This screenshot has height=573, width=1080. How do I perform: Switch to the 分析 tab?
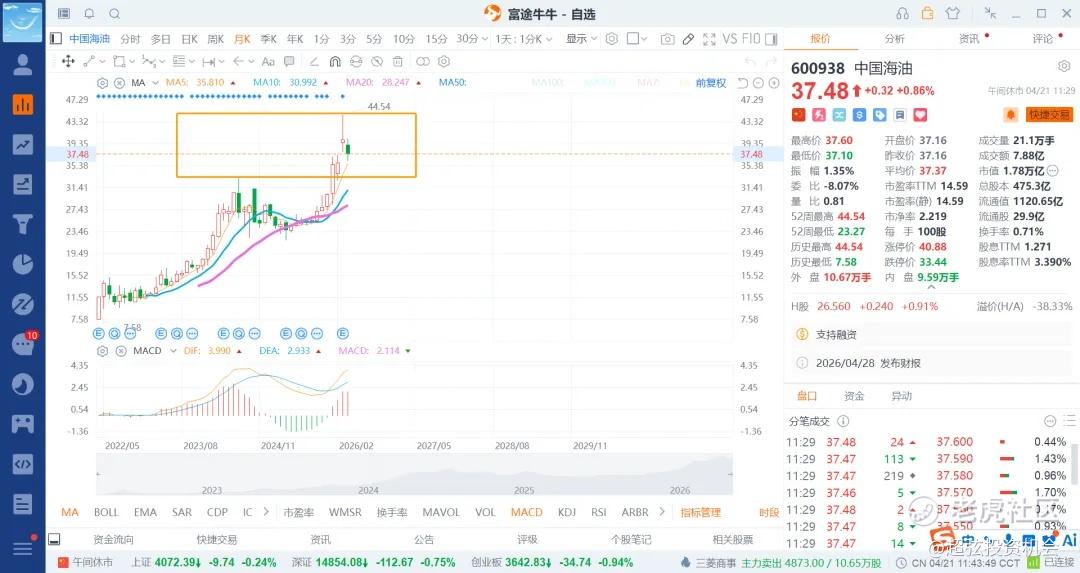[894, 39]
